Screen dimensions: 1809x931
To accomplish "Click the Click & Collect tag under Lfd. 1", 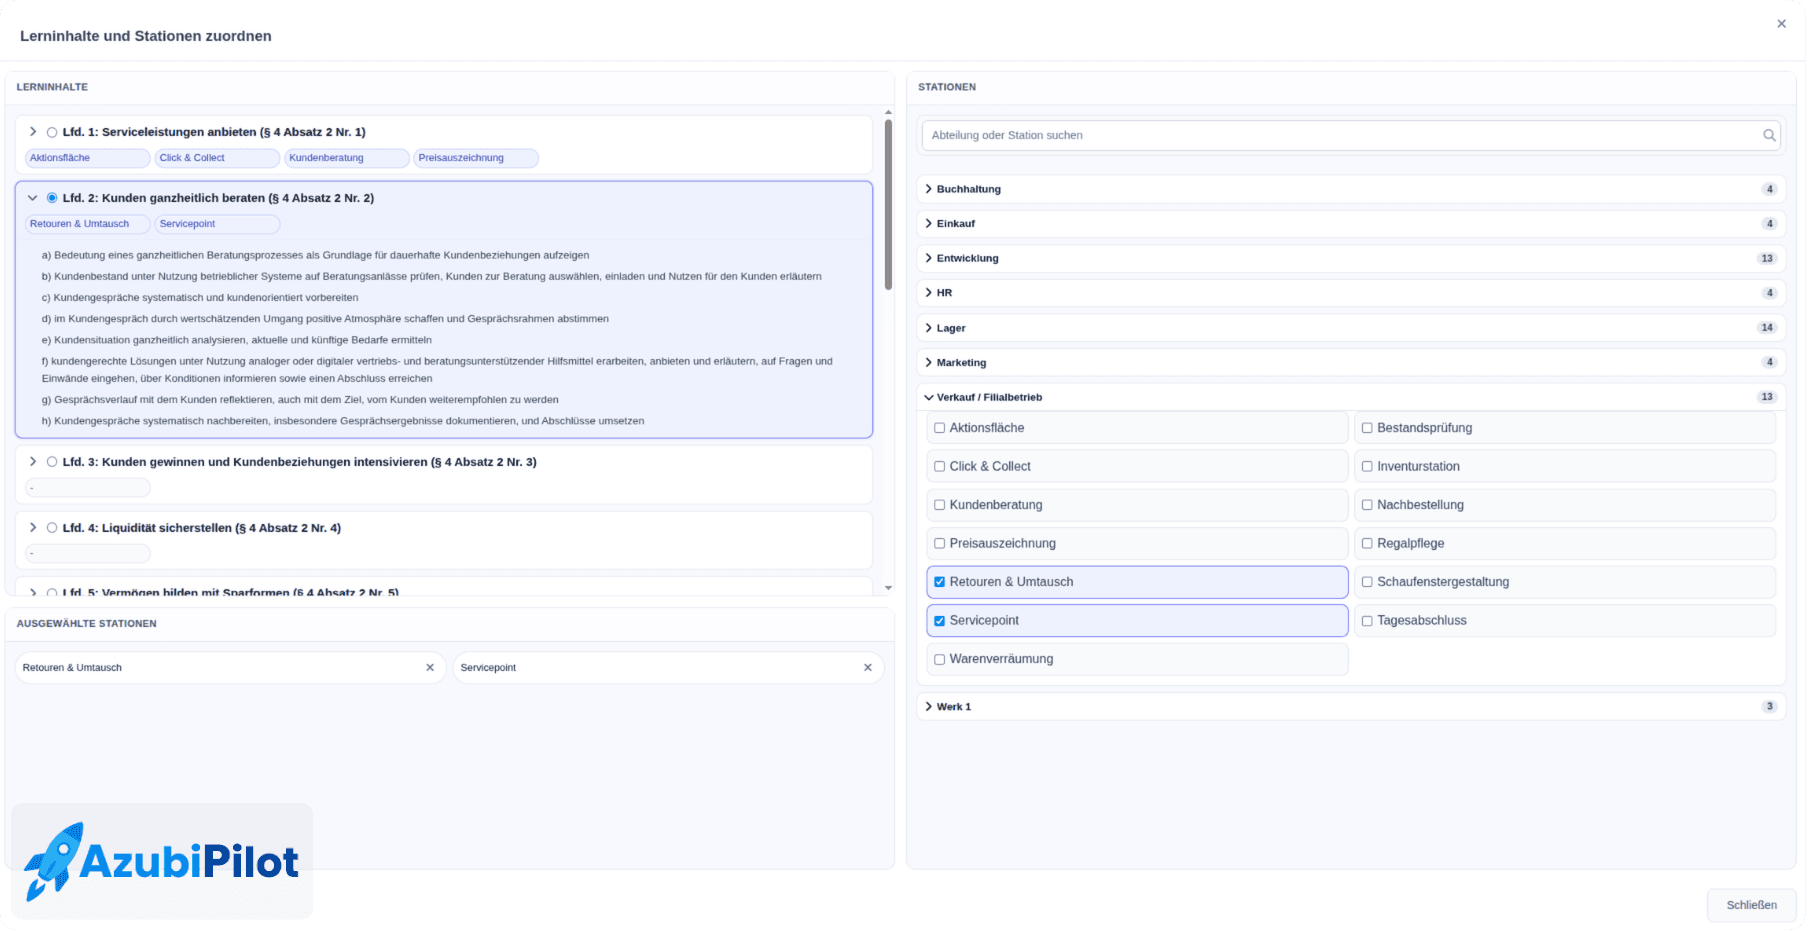I will pos(217,158).
